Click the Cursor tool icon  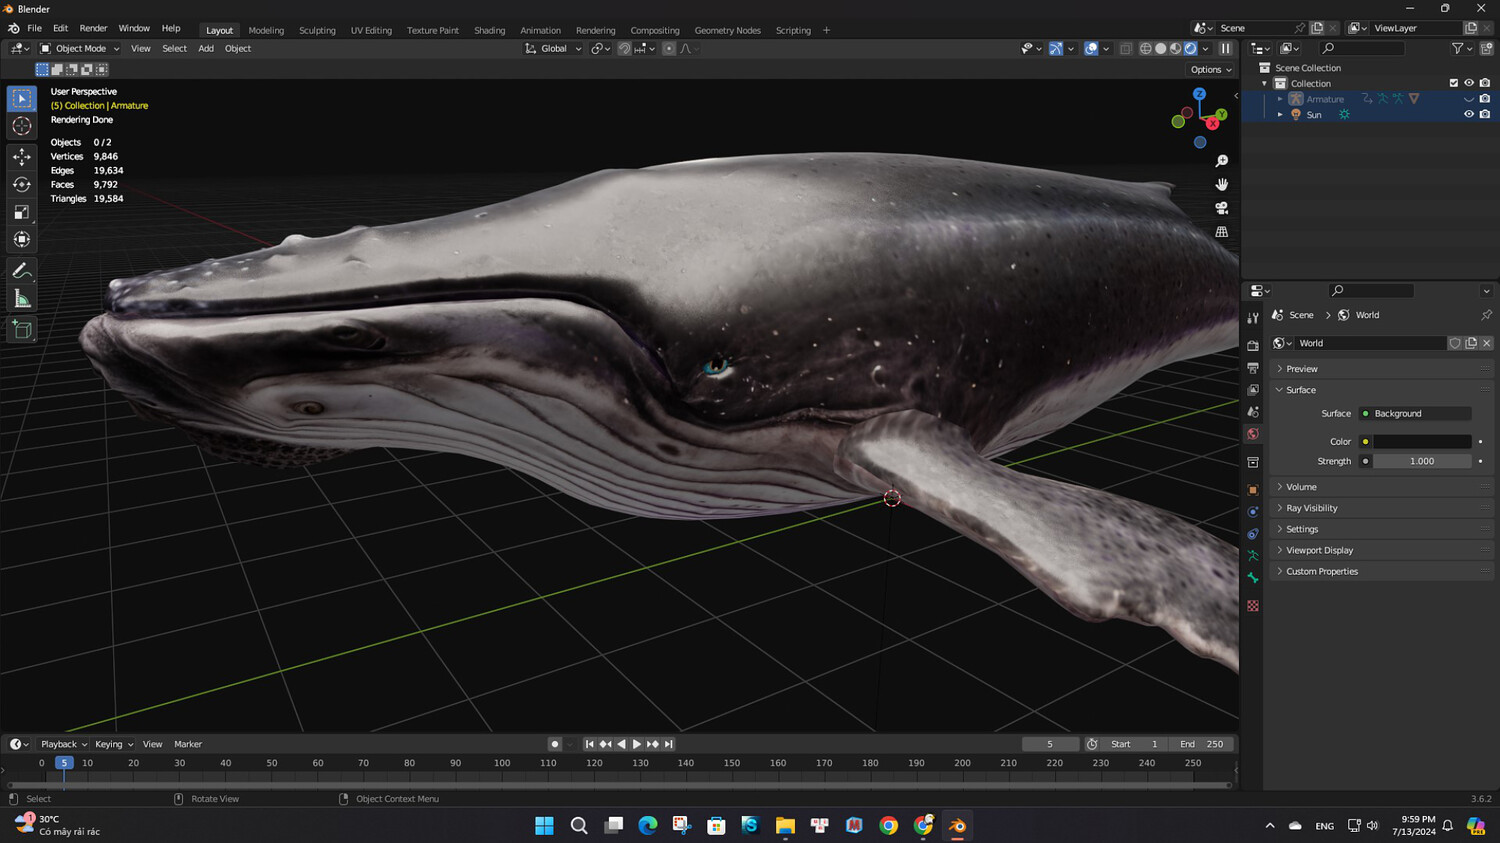coord(22,126)
